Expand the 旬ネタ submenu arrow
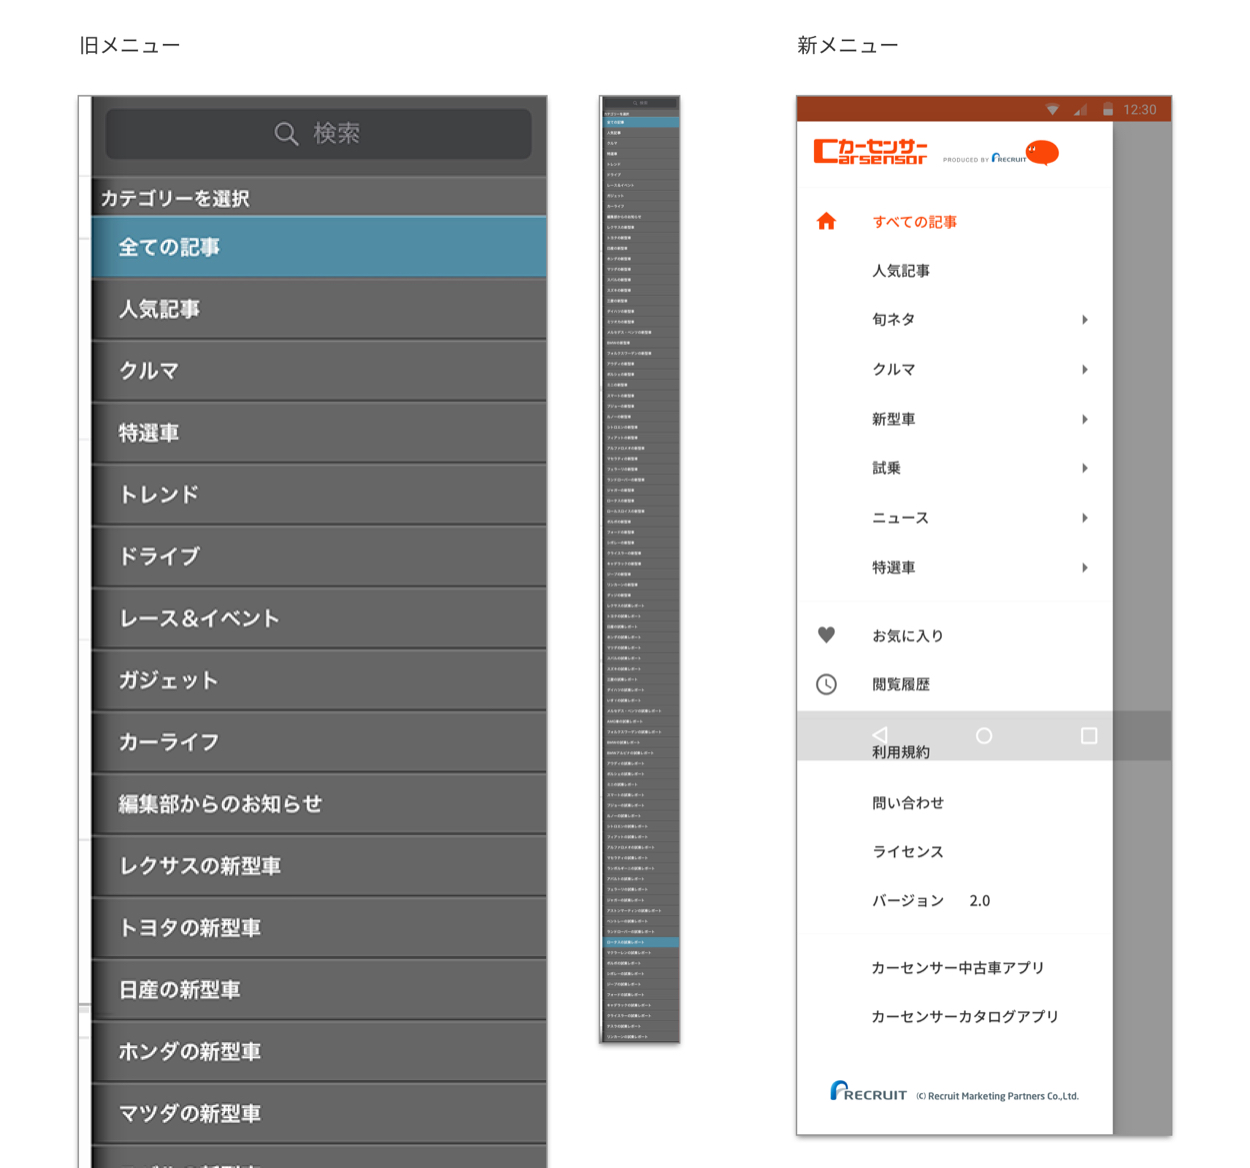 point(1085,320)
